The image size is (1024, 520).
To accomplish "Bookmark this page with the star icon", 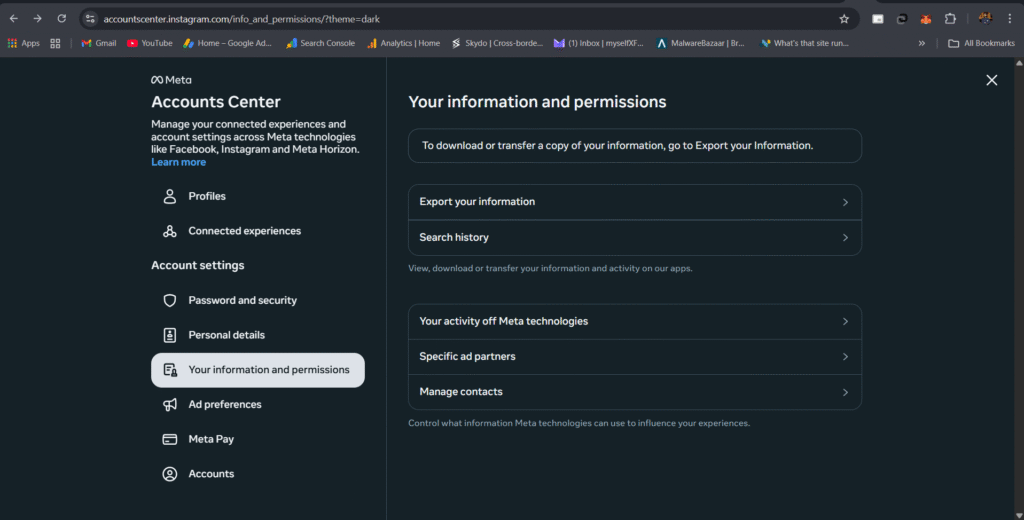I will coord(844,19).
